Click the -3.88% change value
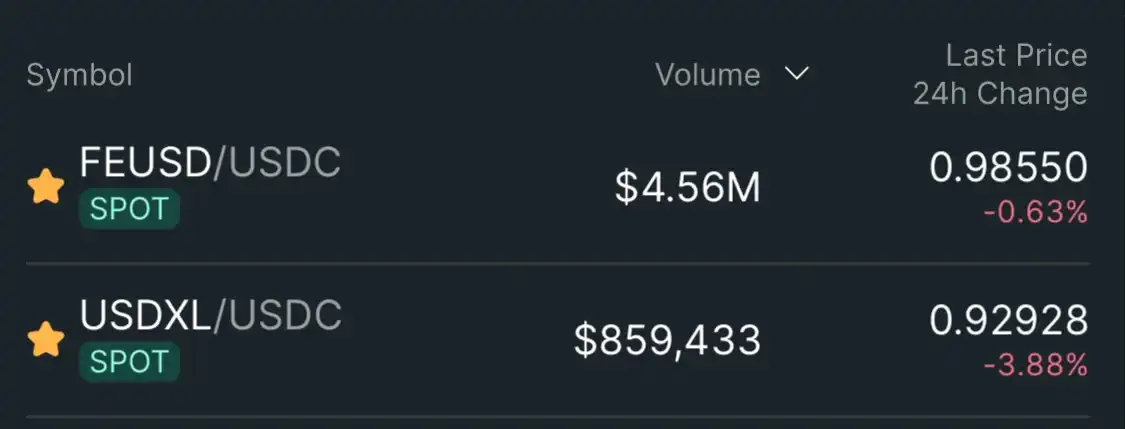The width and height of the screenshot is (1125, 429). [x=1035, y=366]
